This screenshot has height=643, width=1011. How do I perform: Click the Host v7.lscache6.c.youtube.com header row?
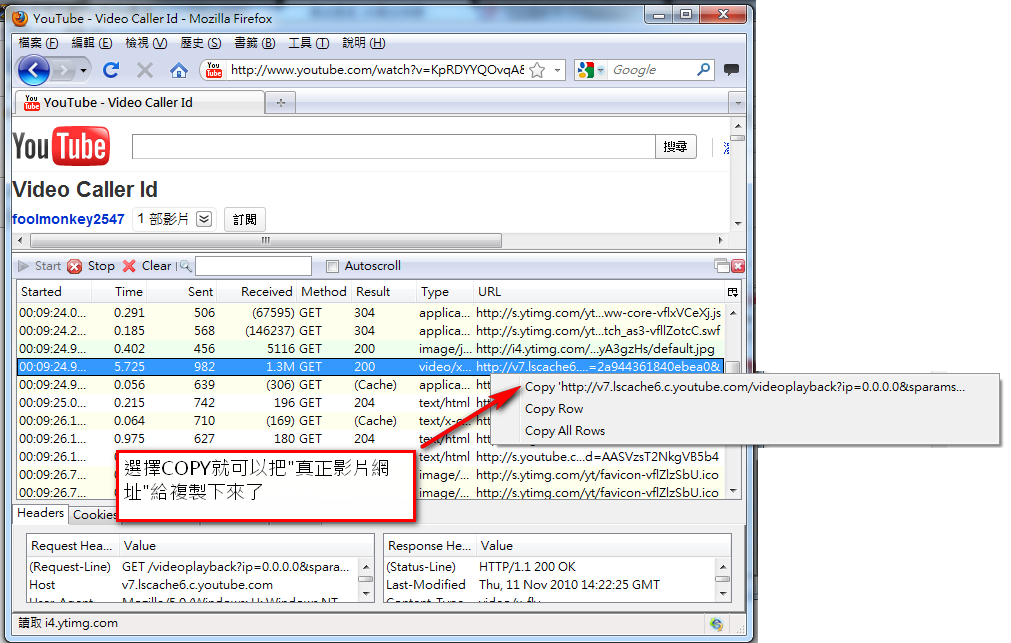pyautogui.click(x=193, y=585)
